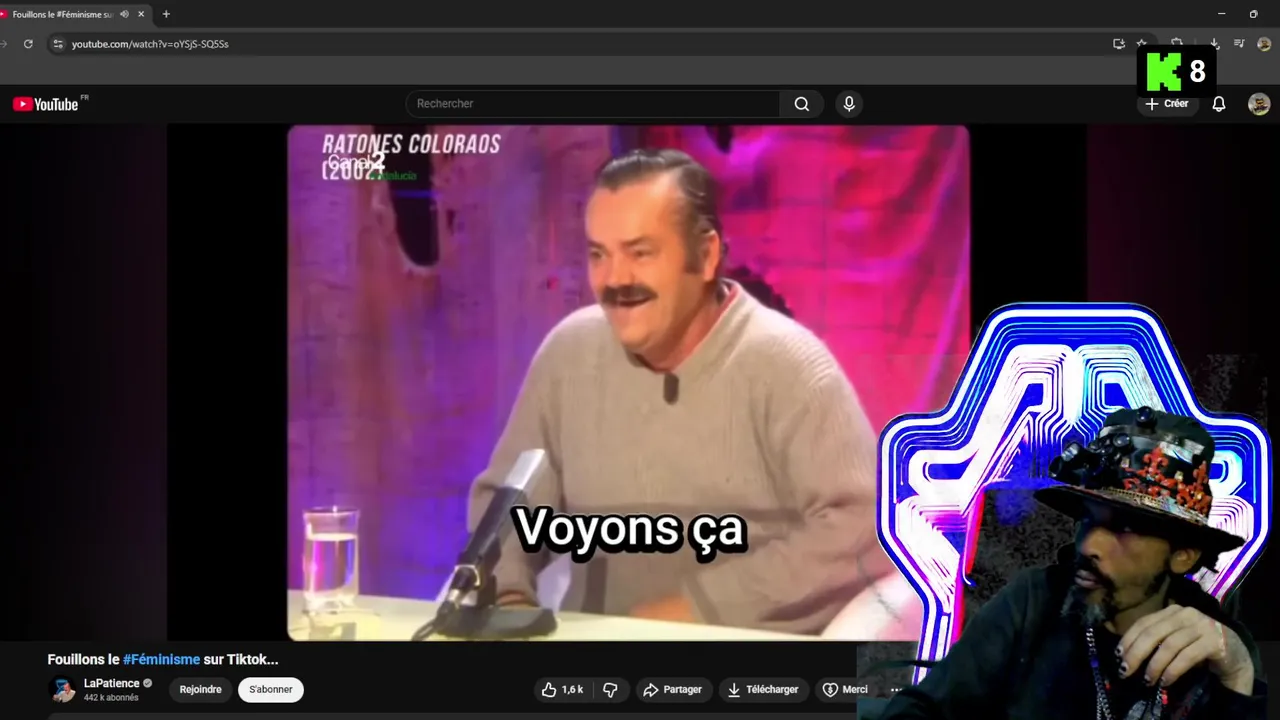
Task: Open the LaPatience channel name link
Action: coord(112,683)
